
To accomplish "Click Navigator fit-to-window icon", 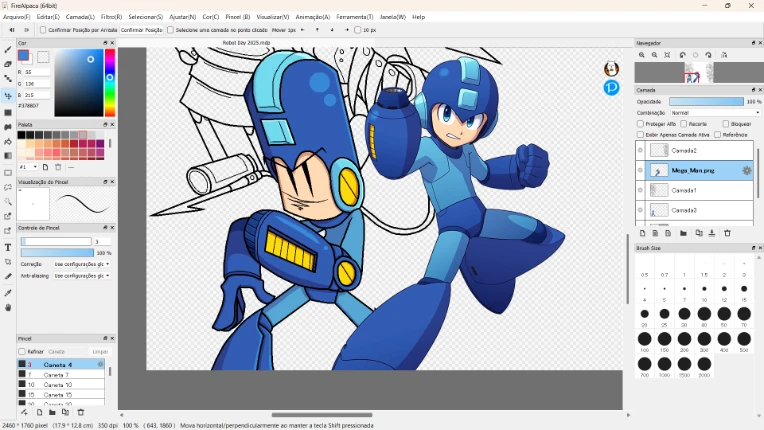I will pos(667,55).
